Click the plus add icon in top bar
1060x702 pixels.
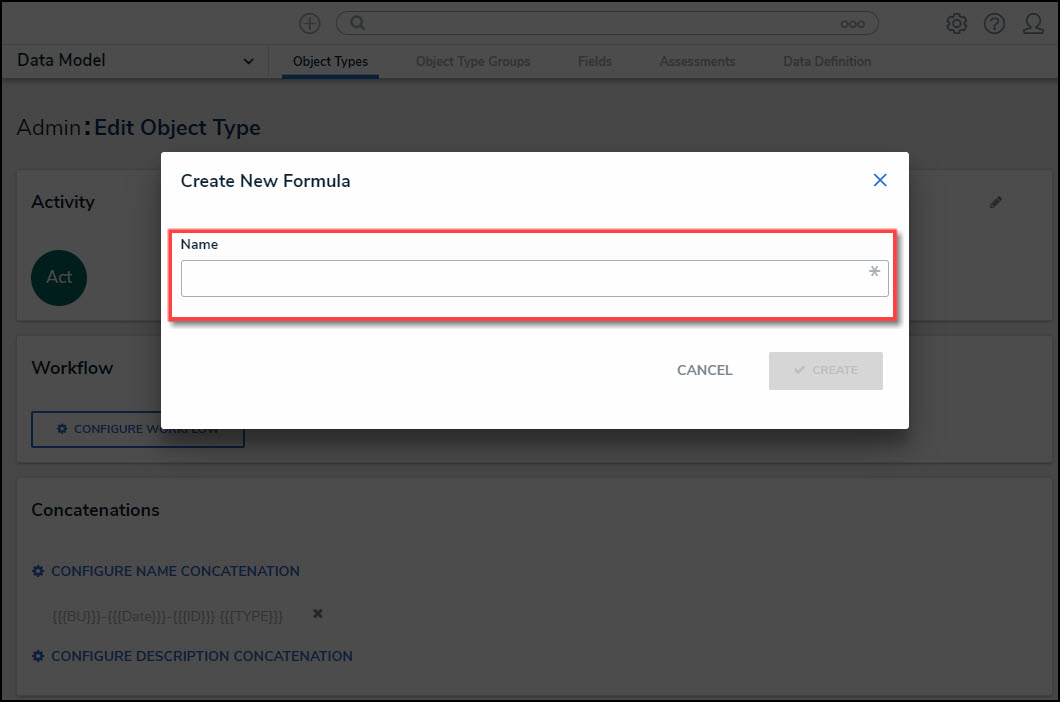click(310, 24)
